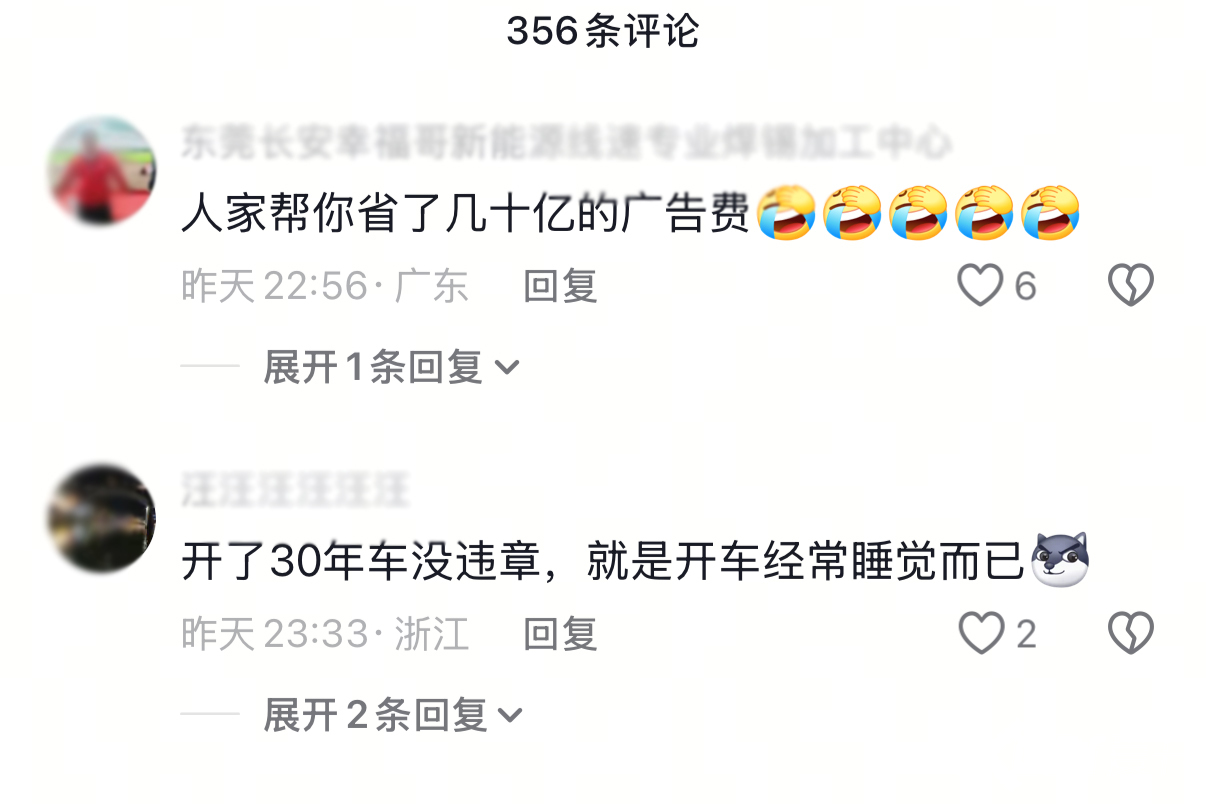Image resolution: width=1206 pixels, height=804 pixels.
Task: Tap the husky dog emoji in second comment
Action: pyautogui.click(x=1060, y=560)
